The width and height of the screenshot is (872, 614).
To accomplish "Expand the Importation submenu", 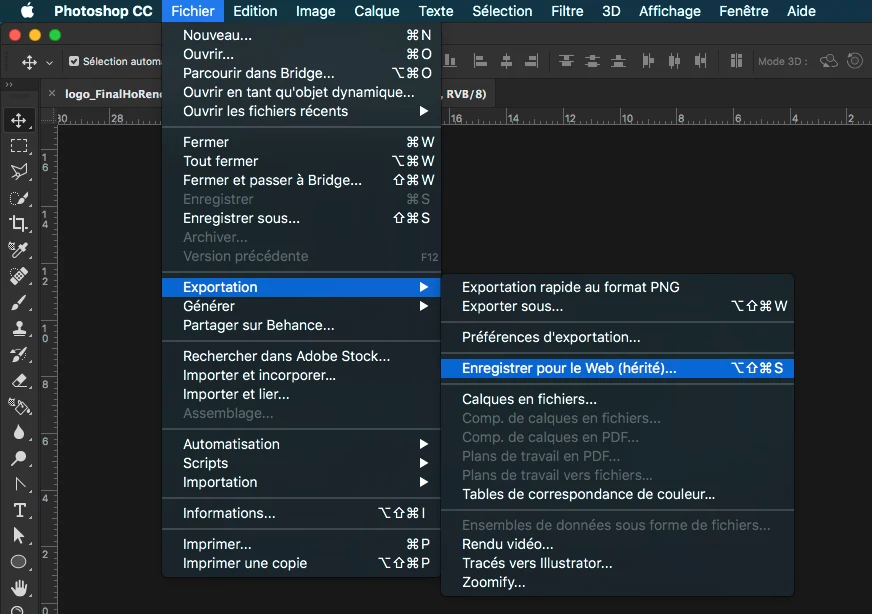I will [x=424, y=482].
